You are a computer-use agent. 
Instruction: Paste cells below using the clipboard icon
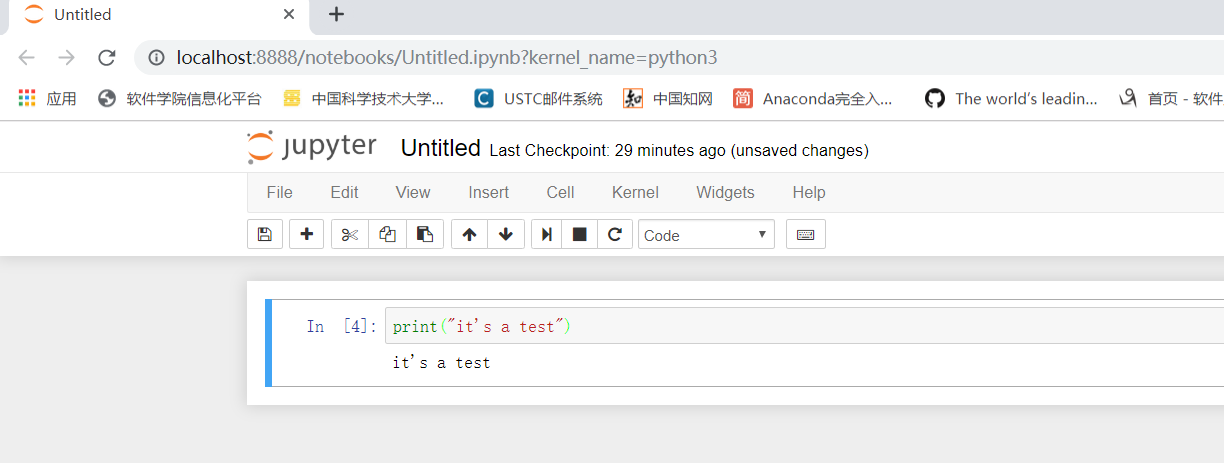pos(425,234)
